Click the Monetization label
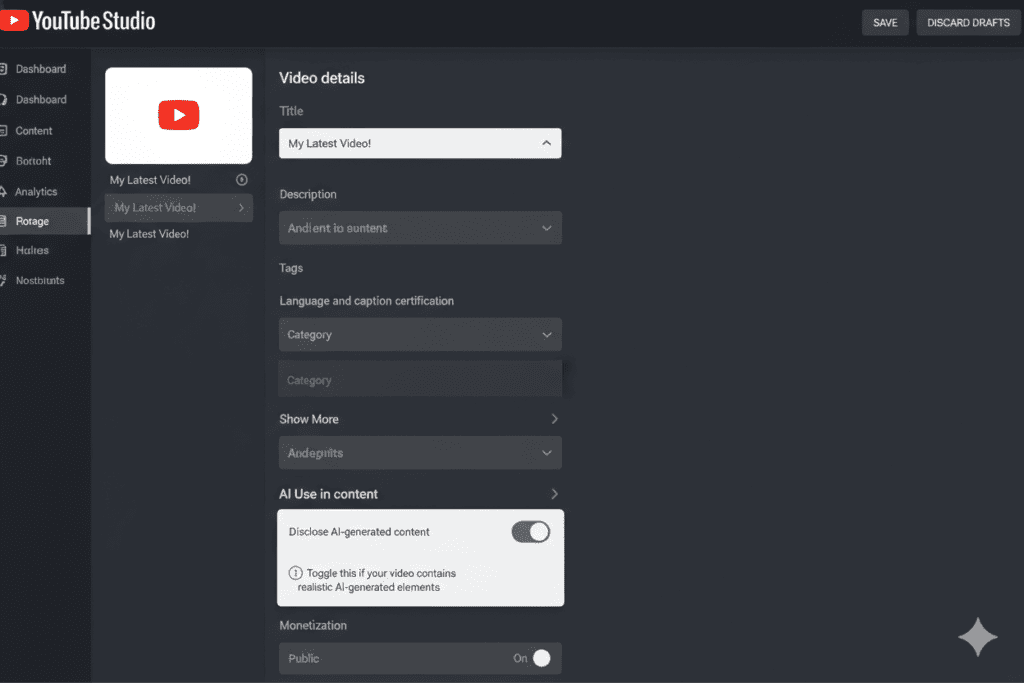Screen dimensions: 1024x683 [313, 626]
